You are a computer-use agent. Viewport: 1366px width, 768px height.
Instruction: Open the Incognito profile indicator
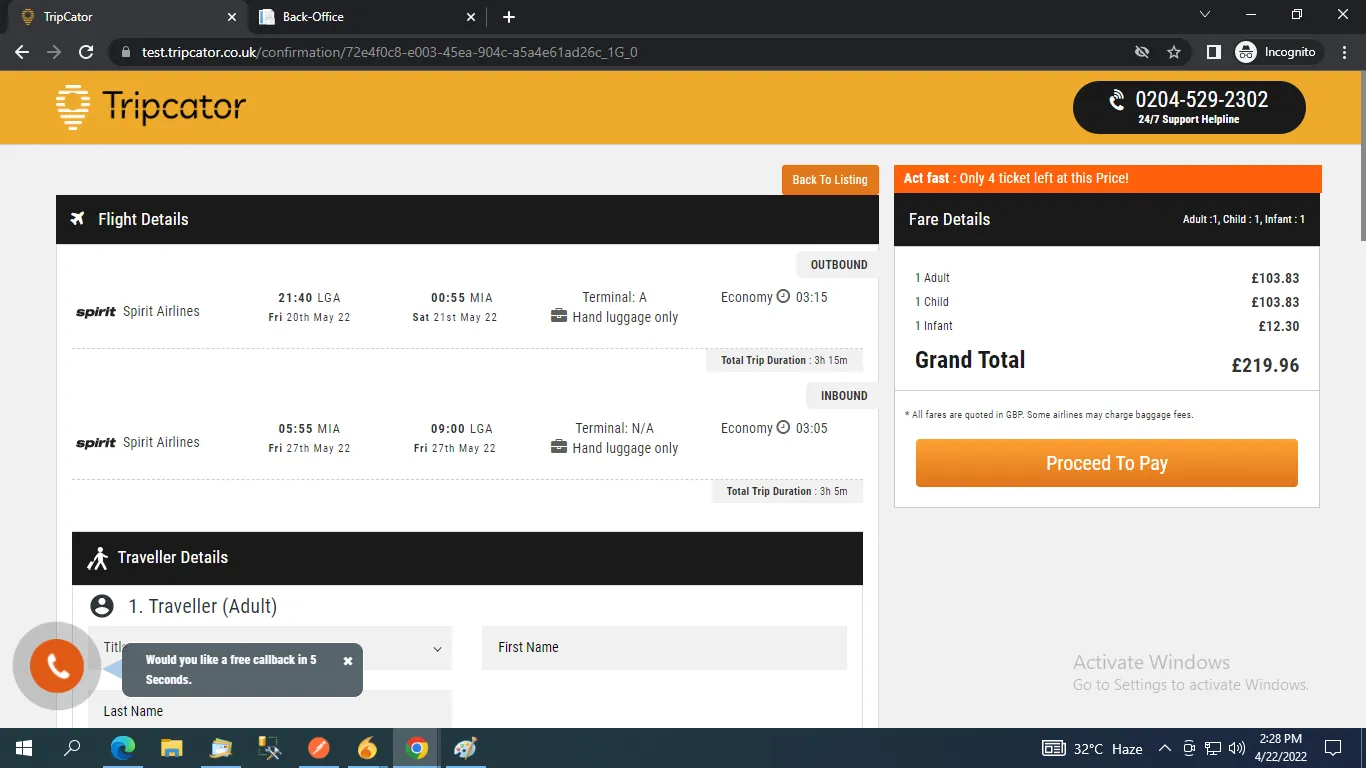click(x=1278, y=52)
